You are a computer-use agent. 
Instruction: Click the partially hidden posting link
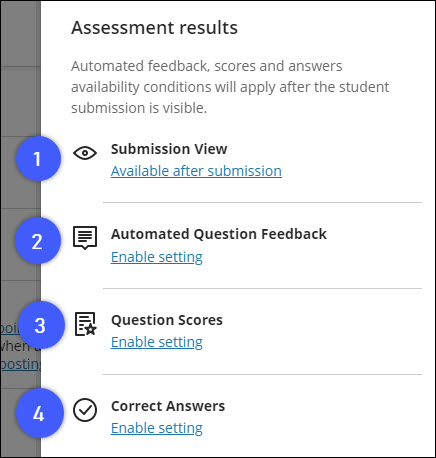tap(20, 364)
